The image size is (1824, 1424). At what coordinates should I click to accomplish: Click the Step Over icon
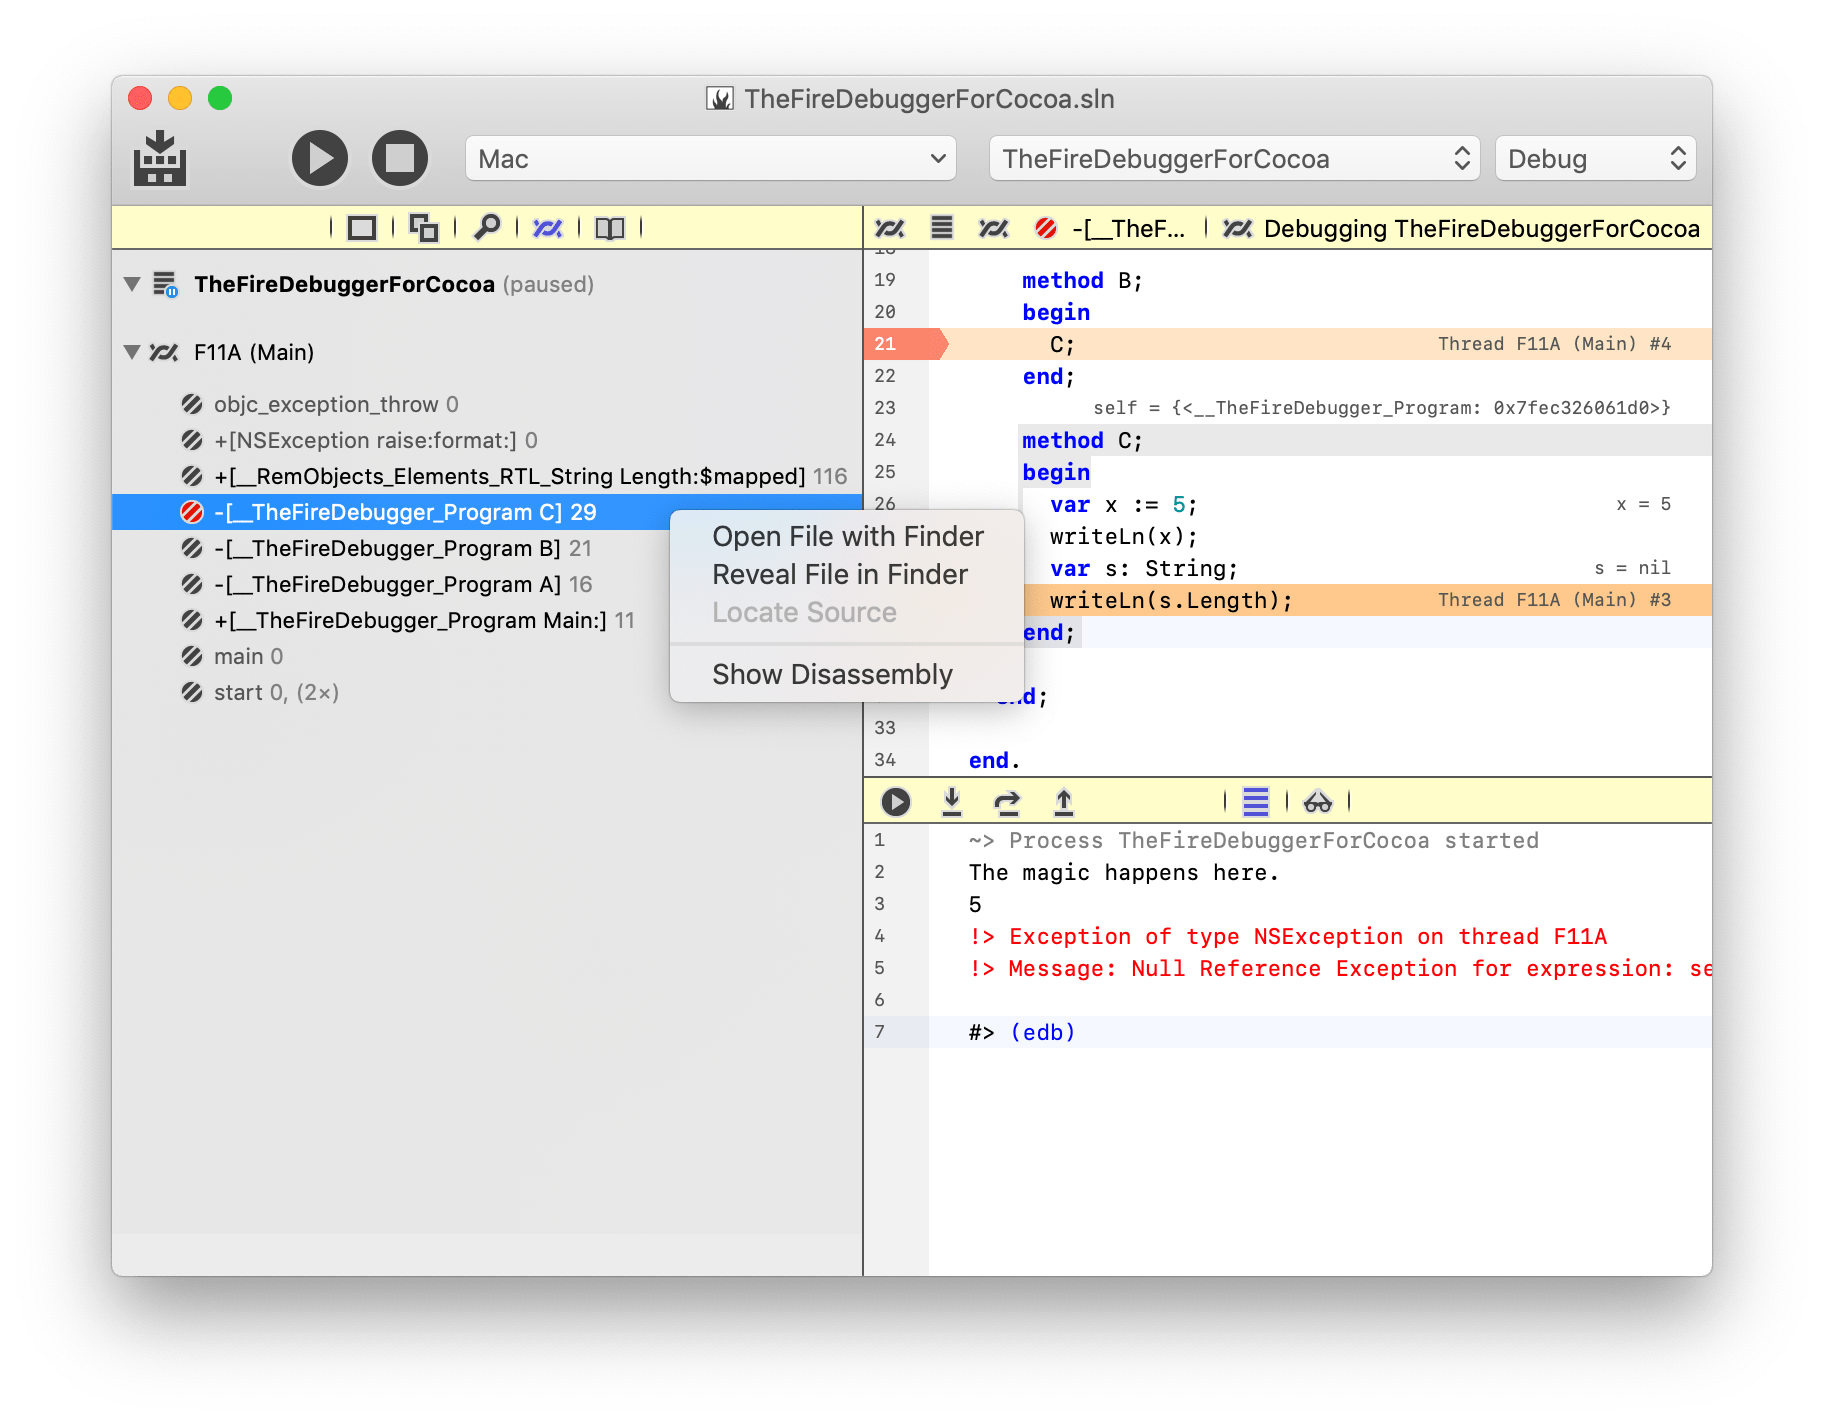tap(1007, 802)
